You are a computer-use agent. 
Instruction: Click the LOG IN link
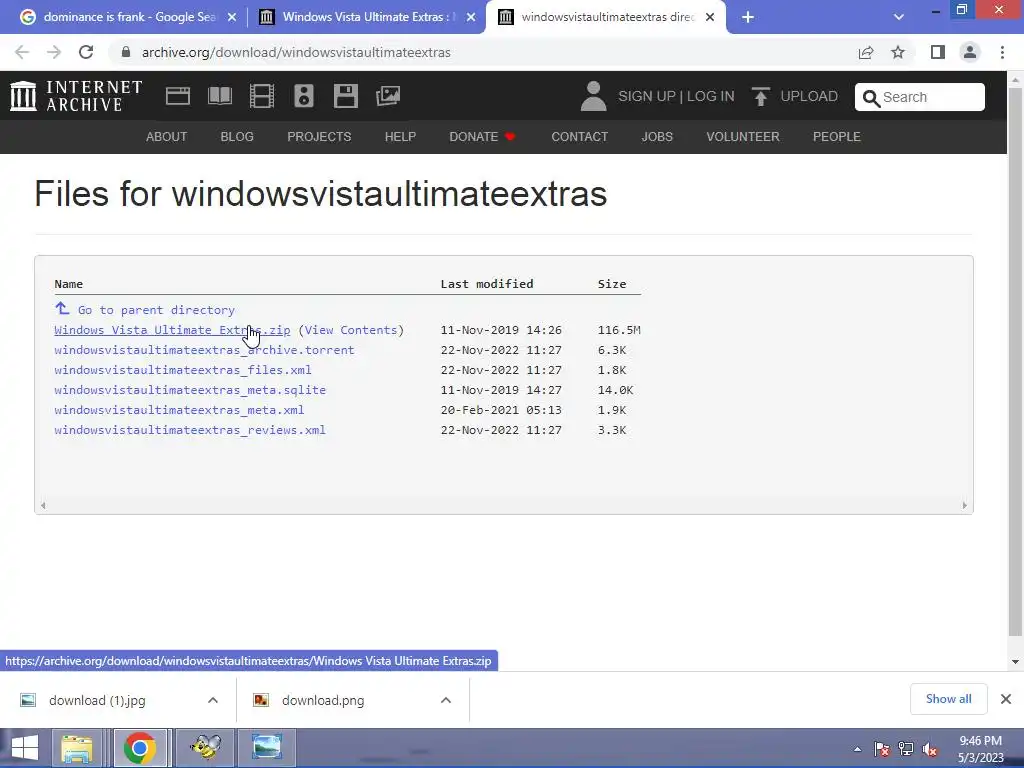(711, 96)
